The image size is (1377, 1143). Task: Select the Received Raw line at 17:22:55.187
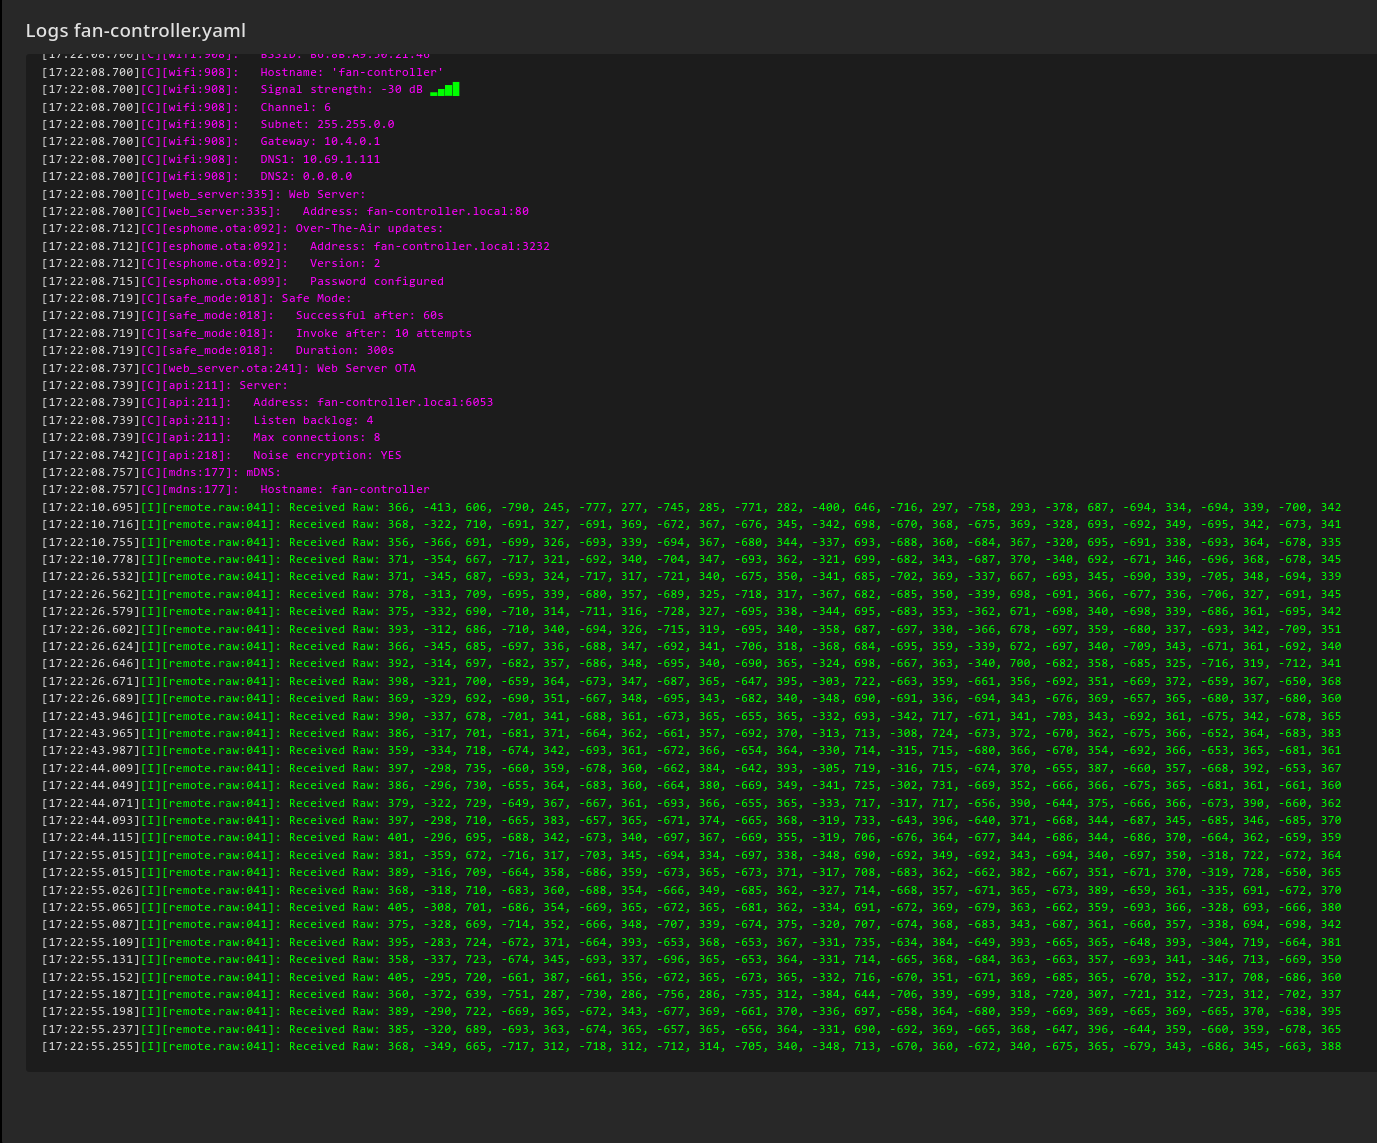692,994
